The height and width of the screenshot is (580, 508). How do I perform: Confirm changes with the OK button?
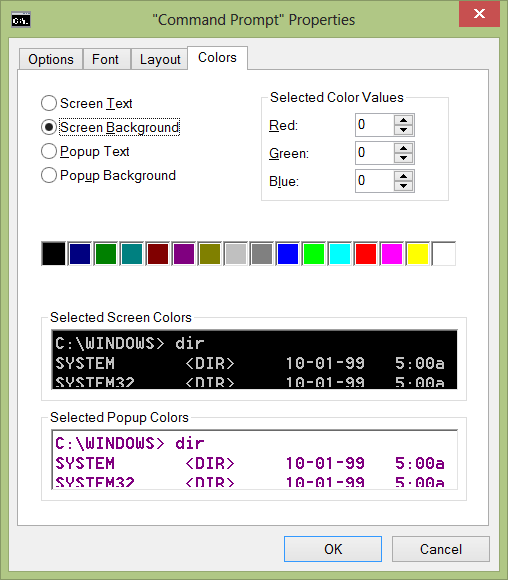tap(333, 549)
